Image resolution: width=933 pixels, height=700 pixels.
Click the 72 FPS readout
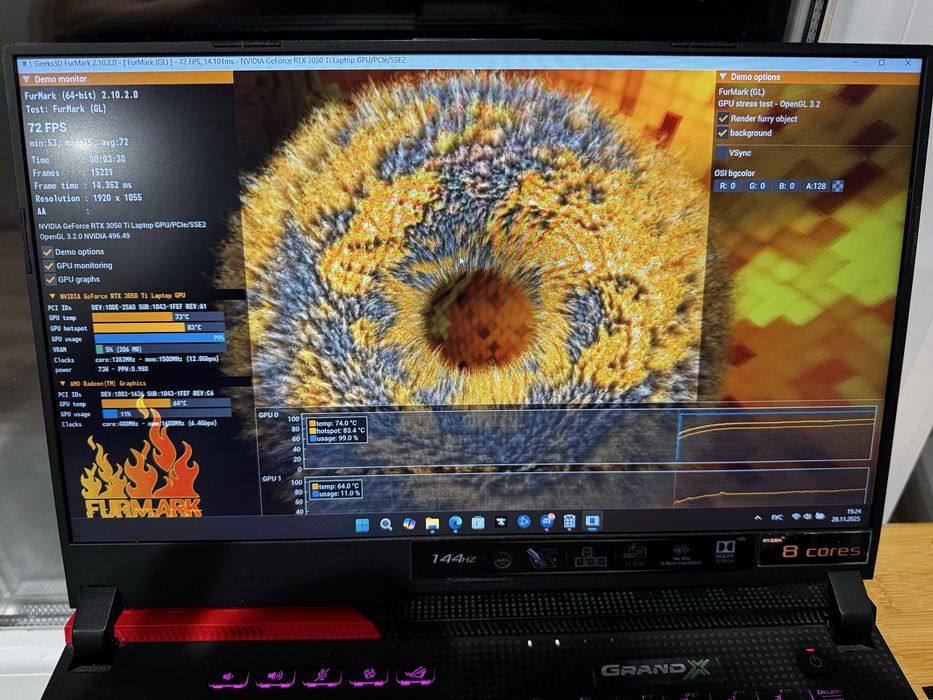click(x=48, y=127)
